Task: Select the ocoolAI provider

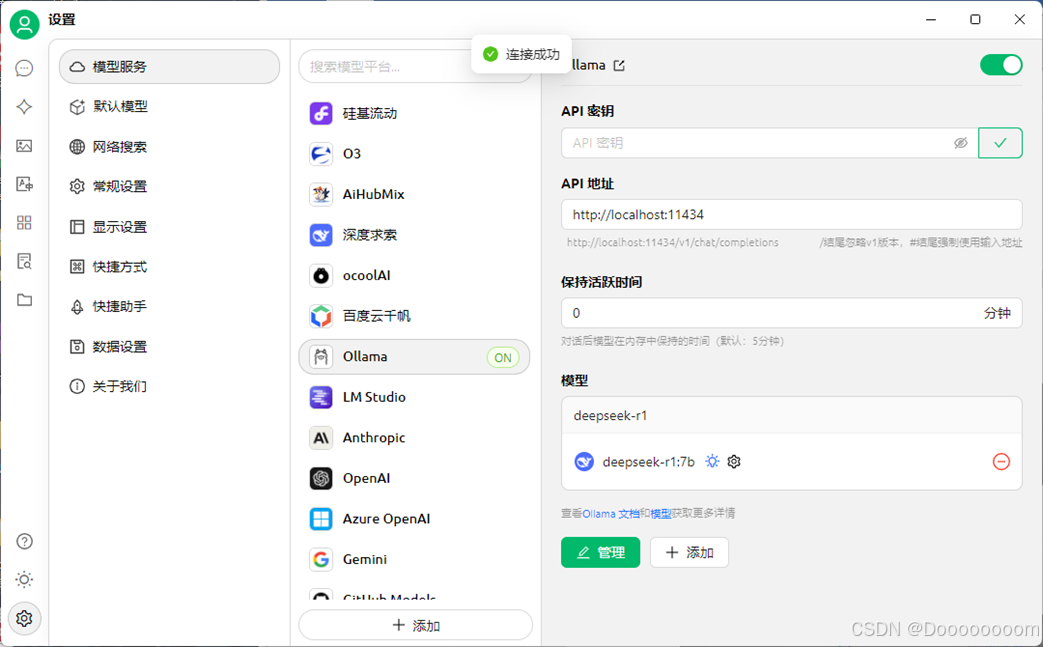Action: tap(414, 276)
